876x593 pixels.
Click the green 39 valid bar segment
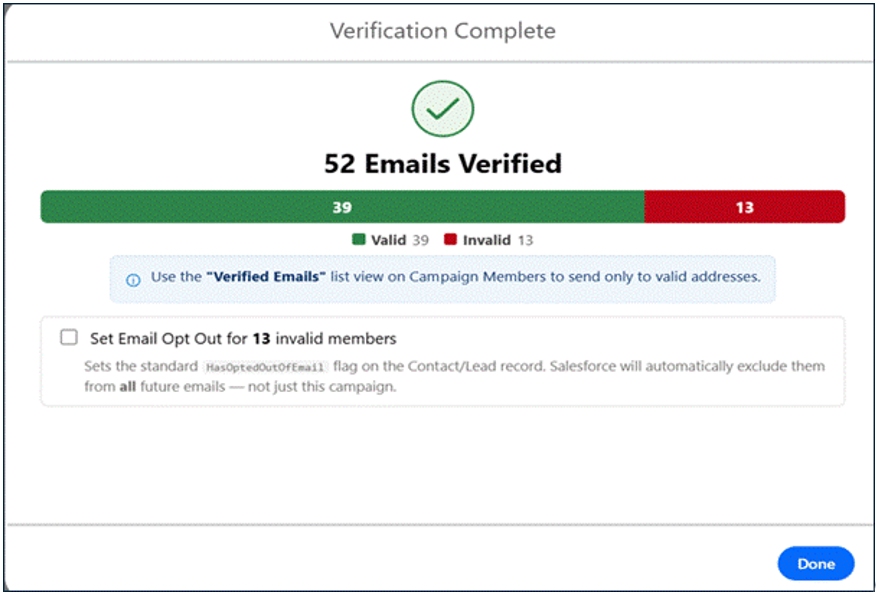click(342, 207)
